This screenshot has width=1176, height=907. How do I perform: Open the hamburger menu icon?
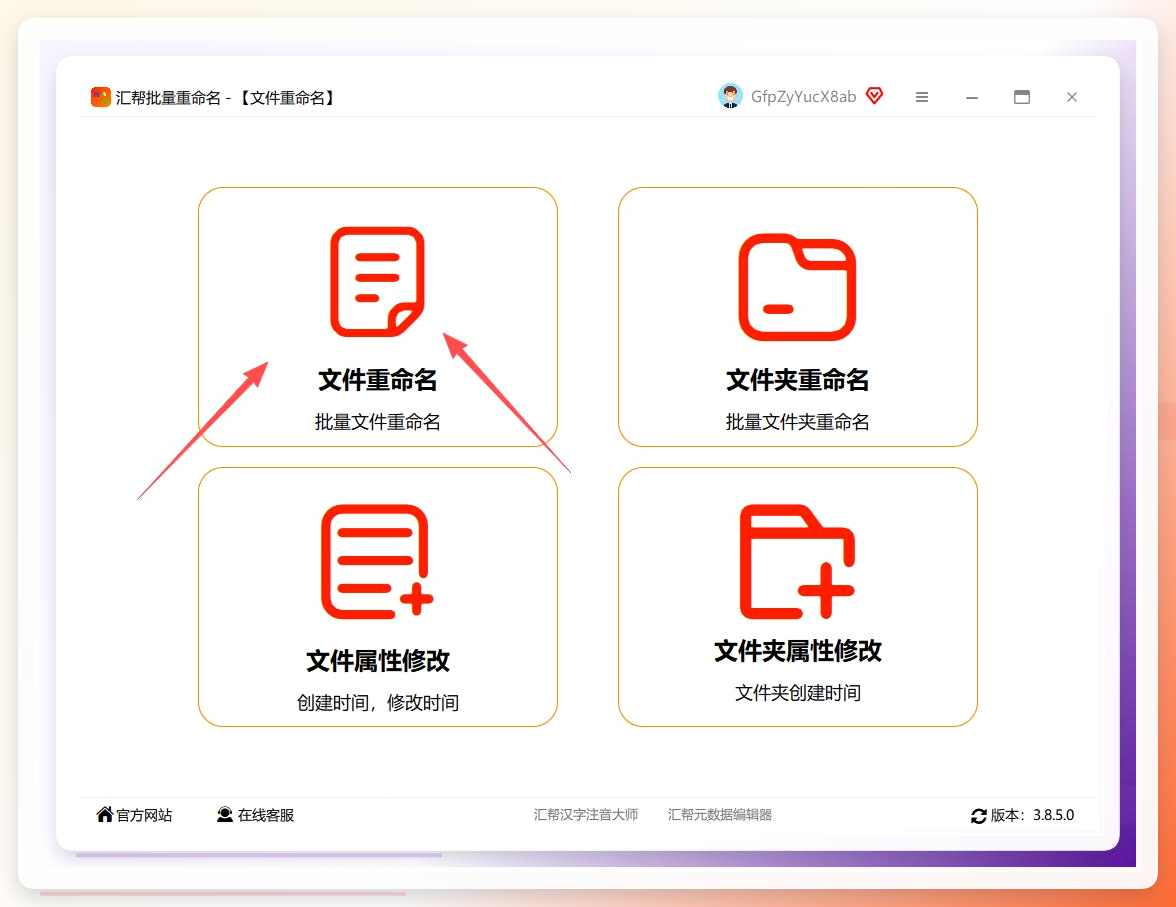point(922,97)
